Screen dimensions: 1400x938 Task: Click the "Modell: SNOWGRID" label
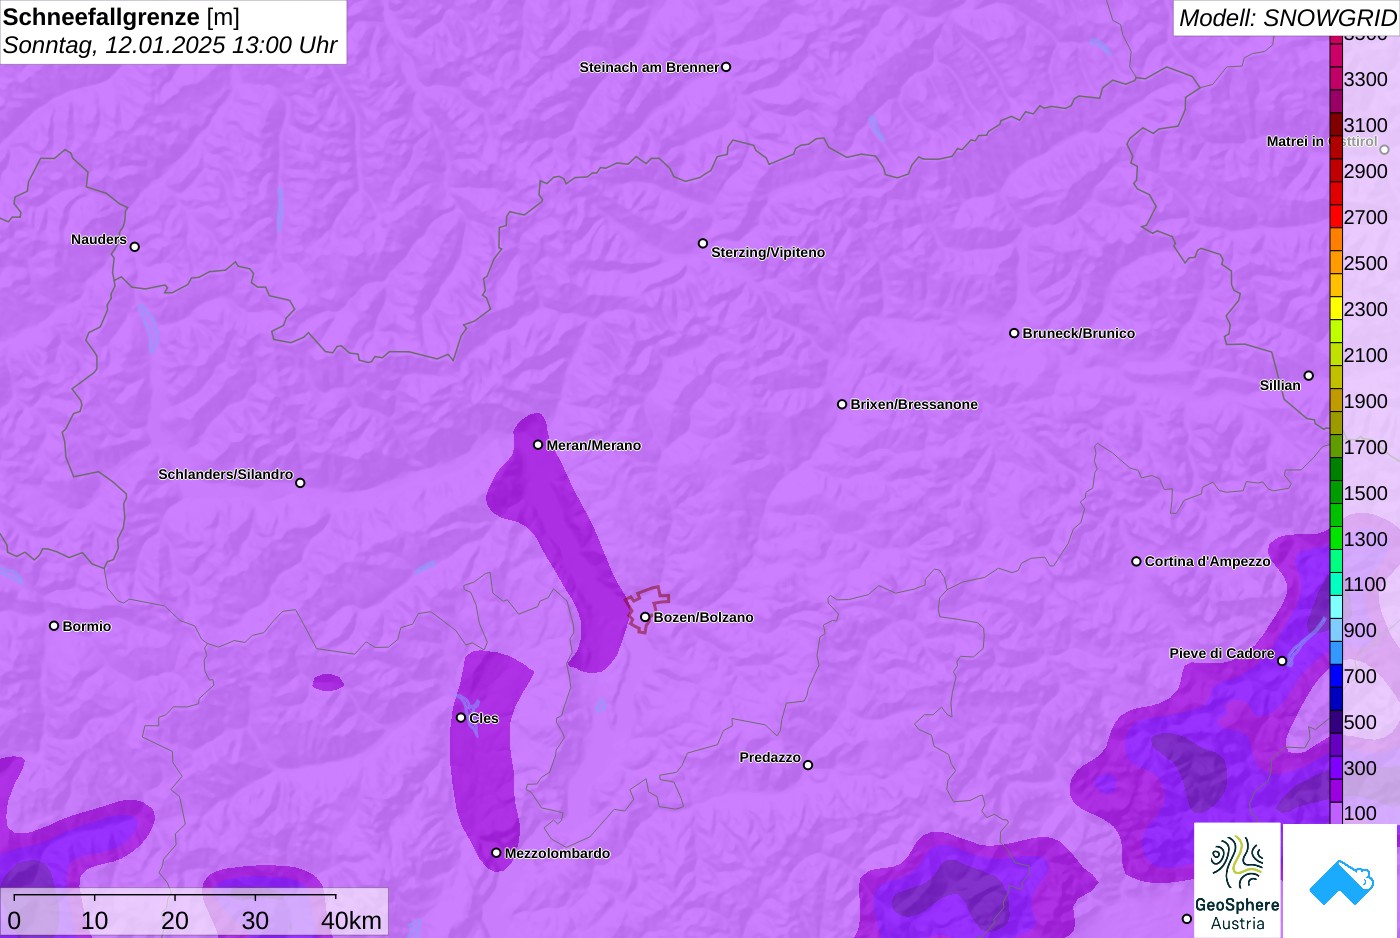tap(1287, 18)
